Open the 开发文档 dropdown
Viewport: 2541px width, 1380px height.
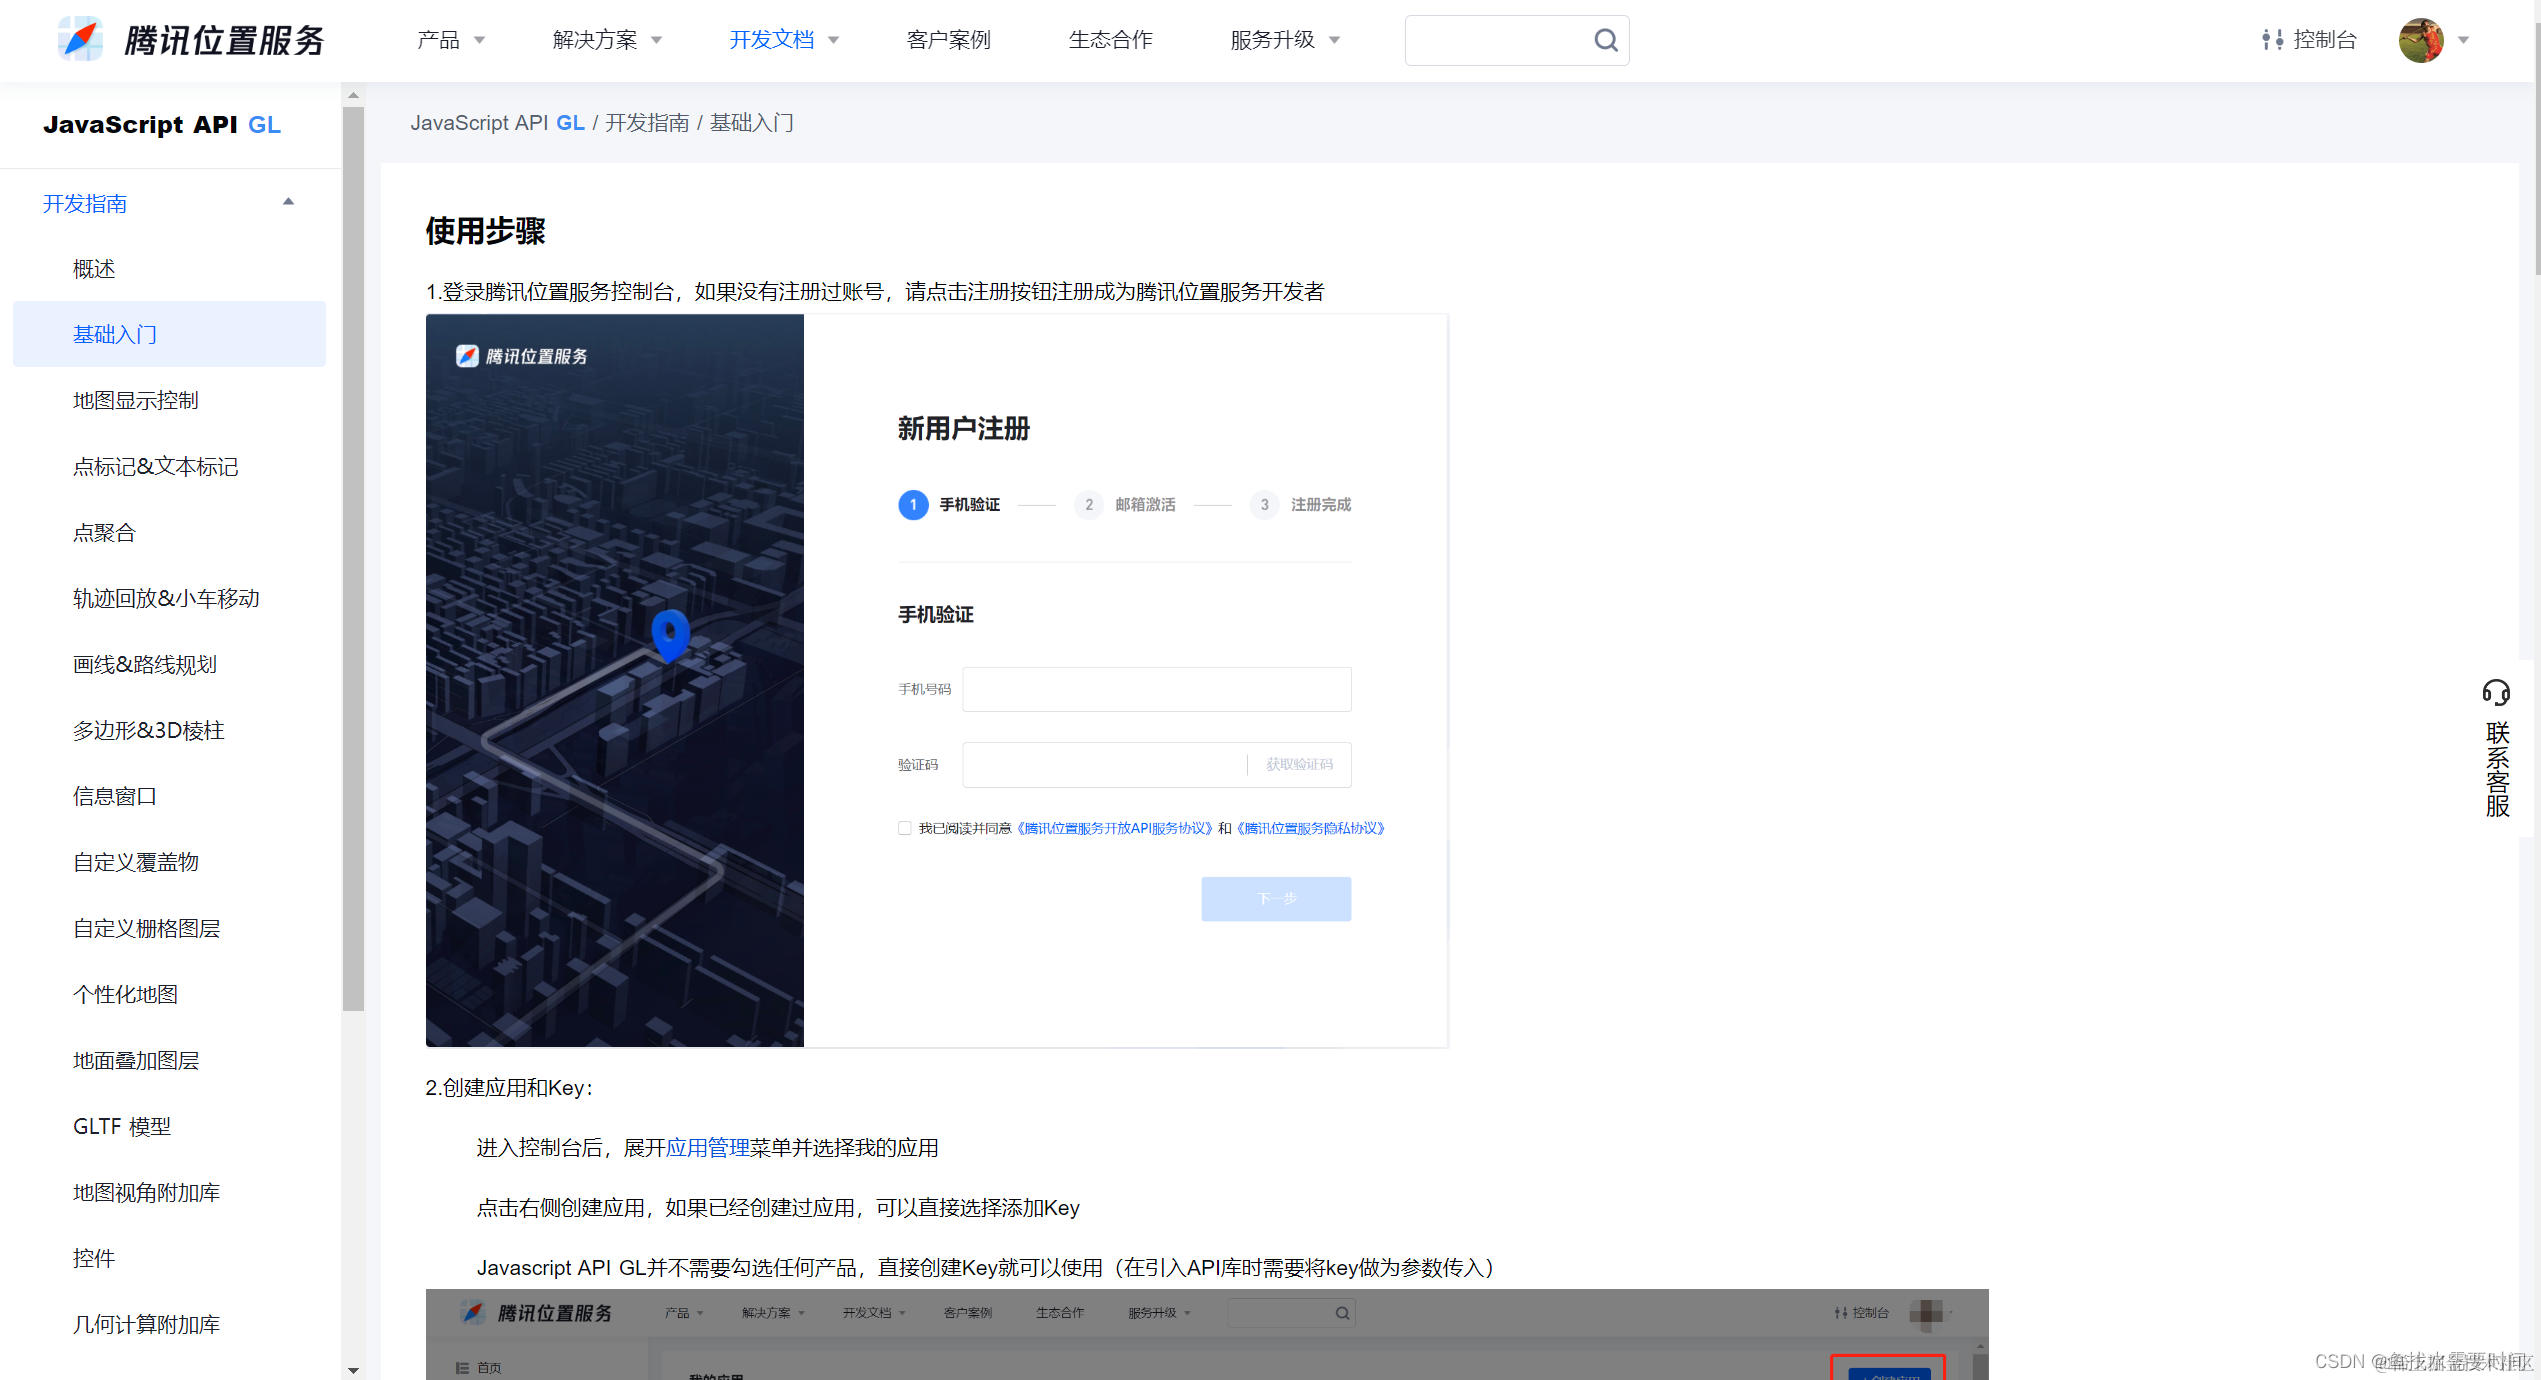click(x=782, y=40)
